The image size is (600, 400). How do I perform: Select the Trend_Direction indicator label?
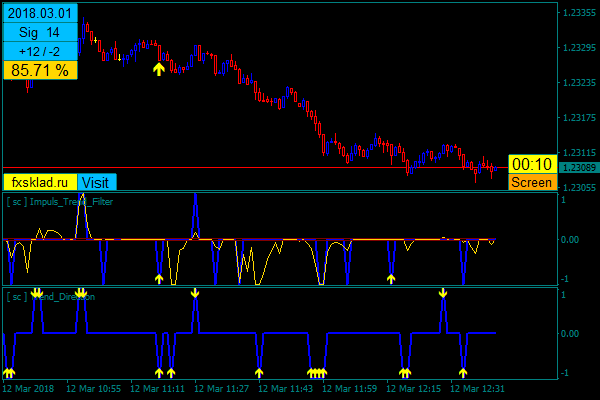[x=51, y=297]
